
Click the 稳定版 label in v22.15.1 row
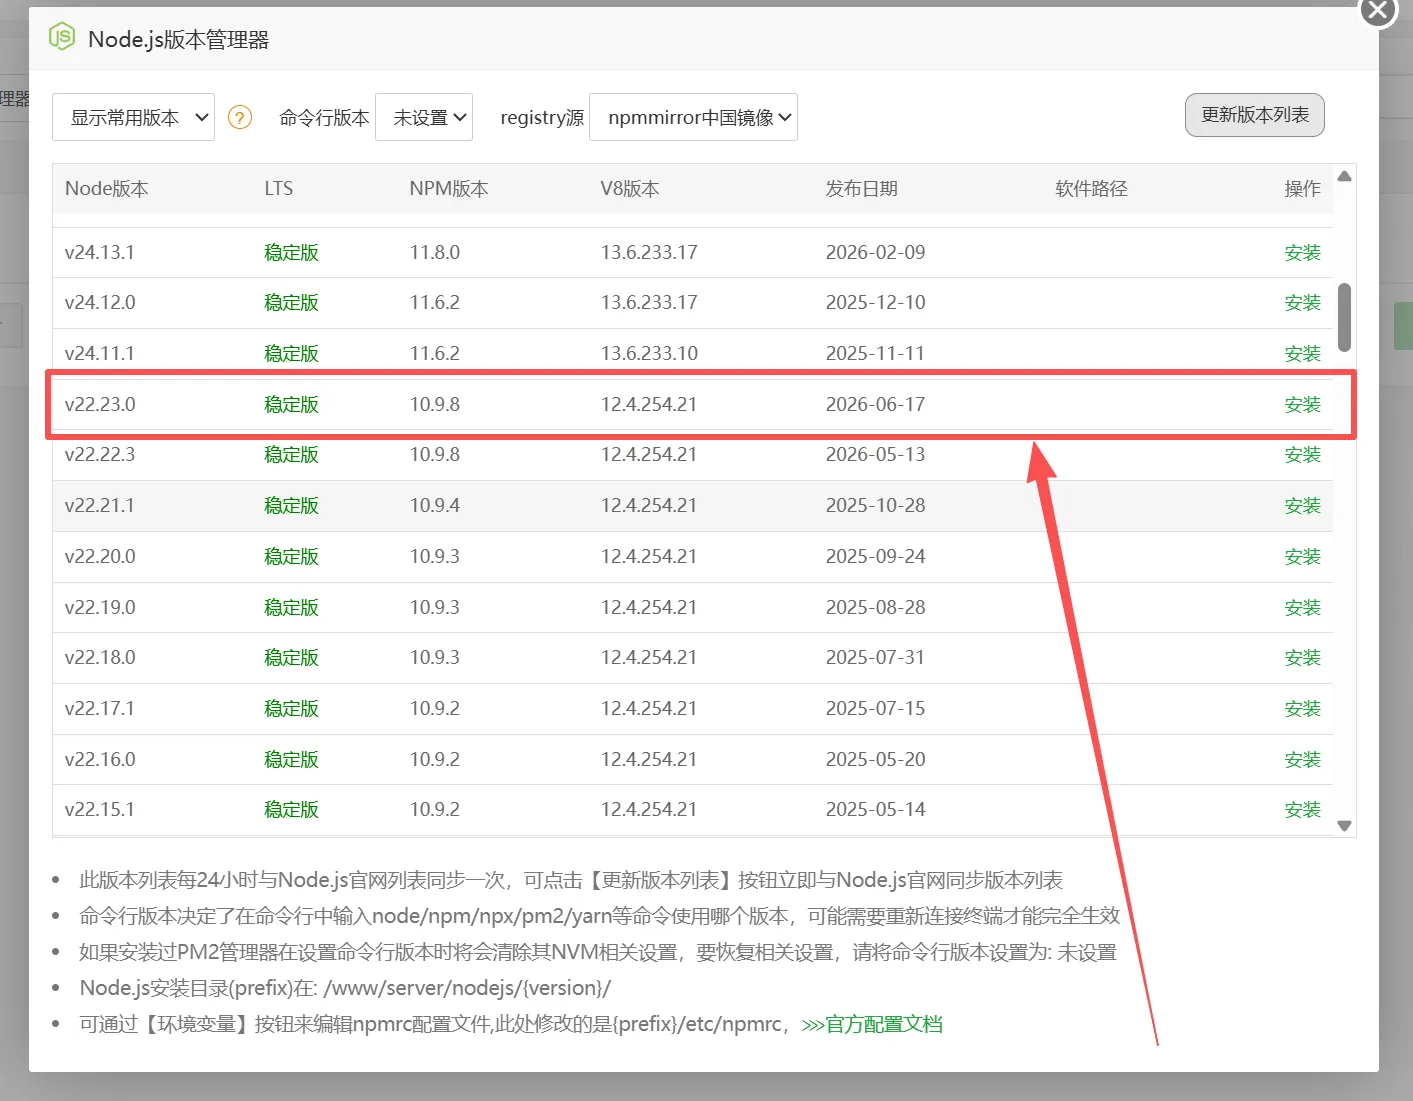pyautogui.click(x=291, y=810)
